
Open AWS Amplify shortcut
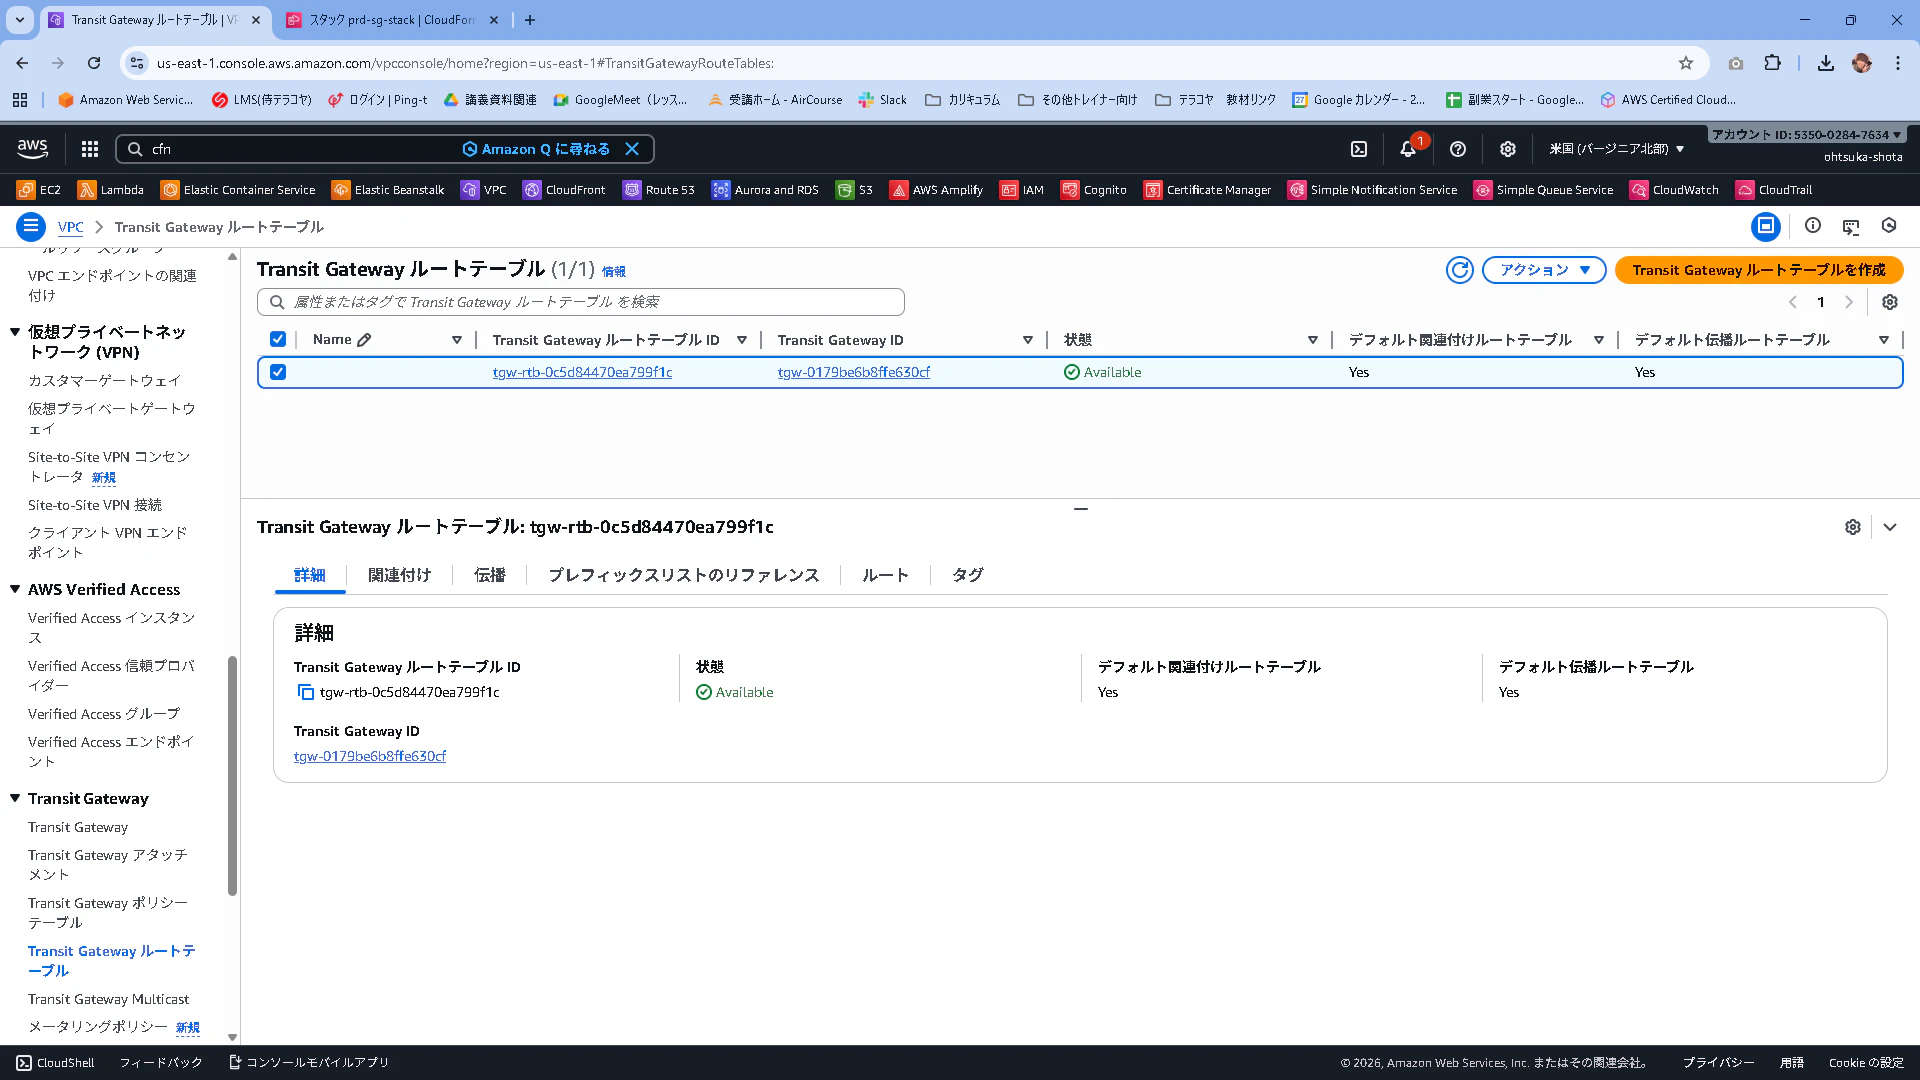(937, 190)
